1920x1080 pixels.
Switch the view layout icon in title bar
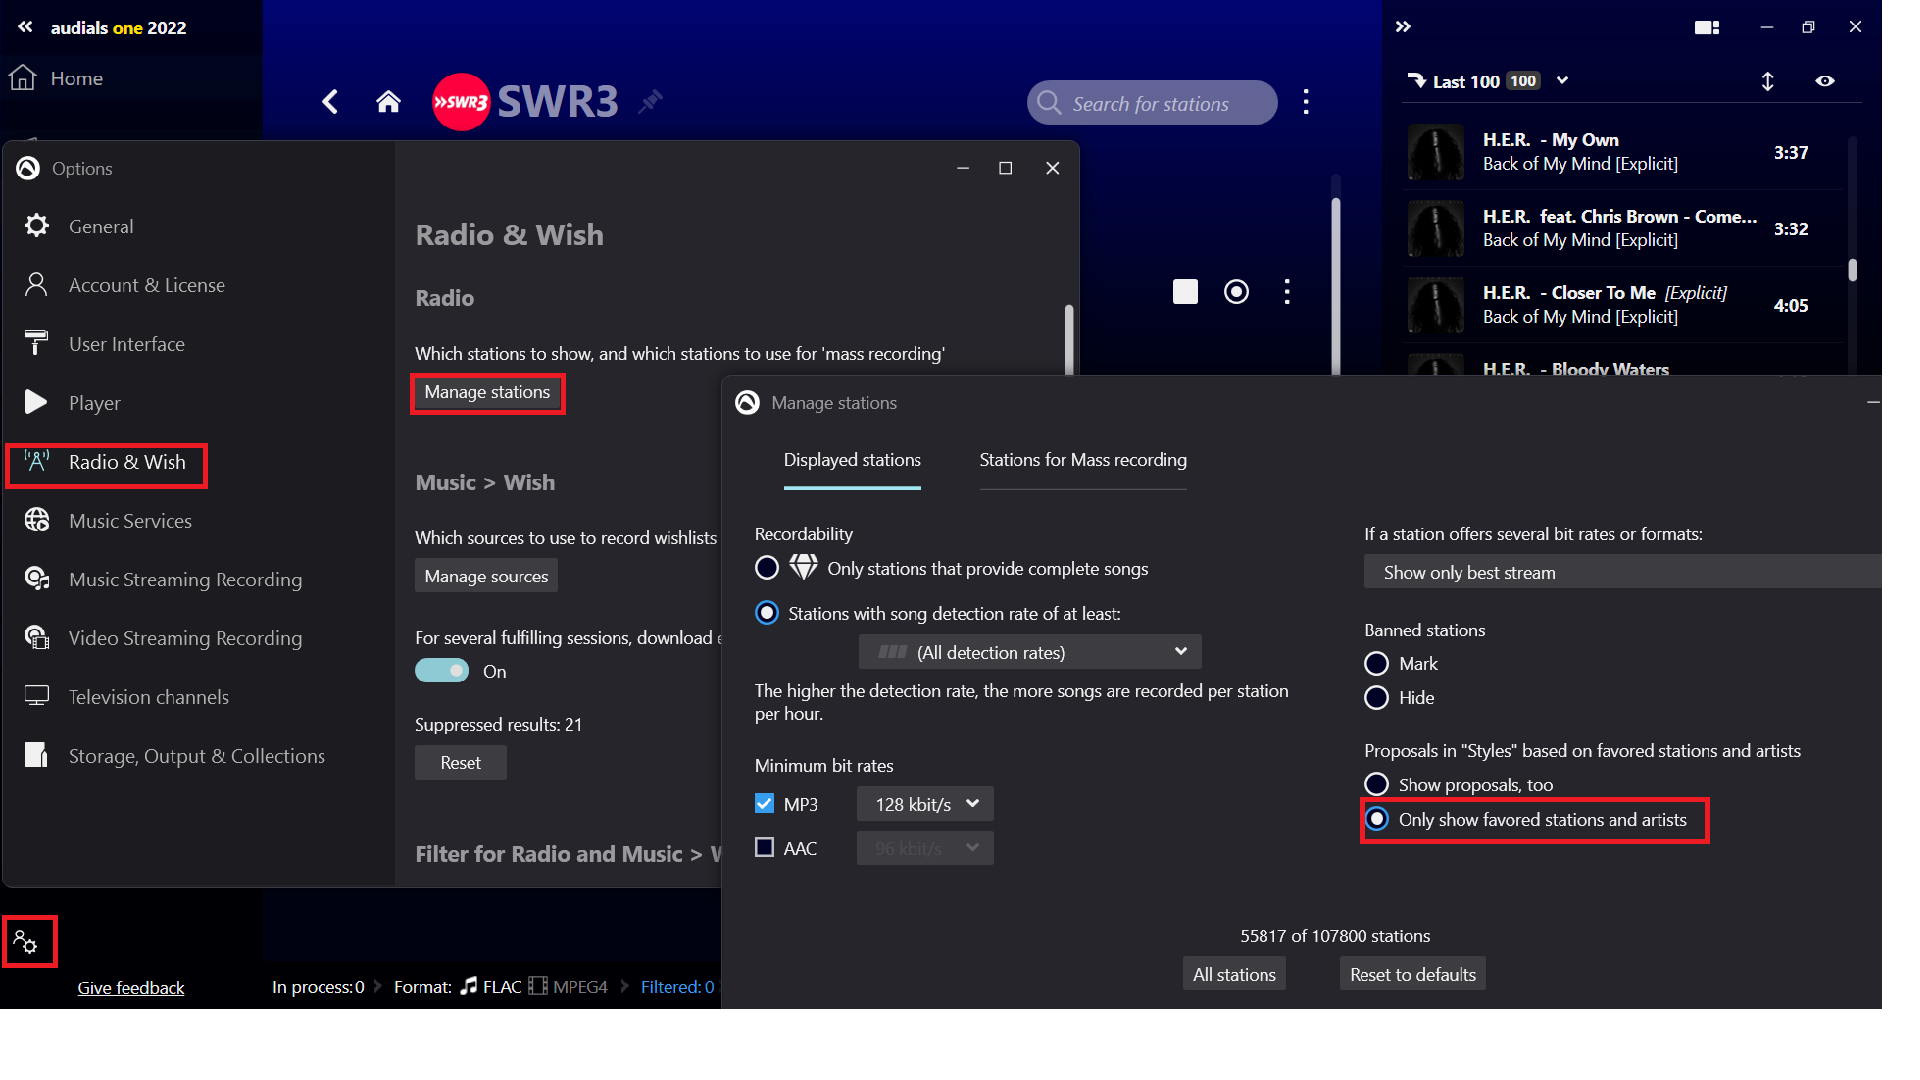tap(1707, 27)
